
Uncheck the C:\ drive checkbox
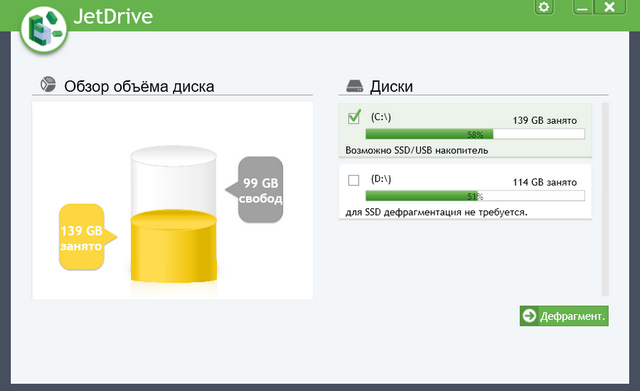coord(354,117)
